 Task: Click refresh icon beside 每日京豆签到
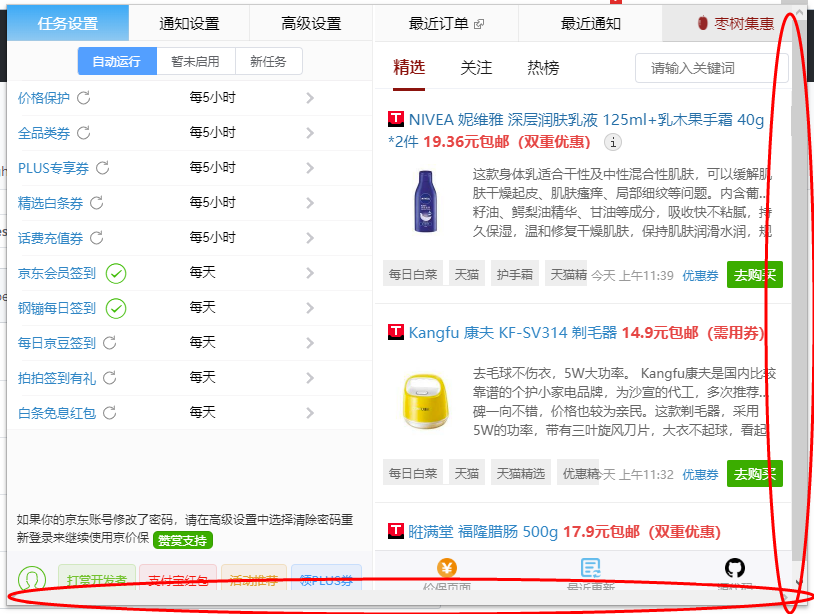pyautogui.click(x=110, y=343)
